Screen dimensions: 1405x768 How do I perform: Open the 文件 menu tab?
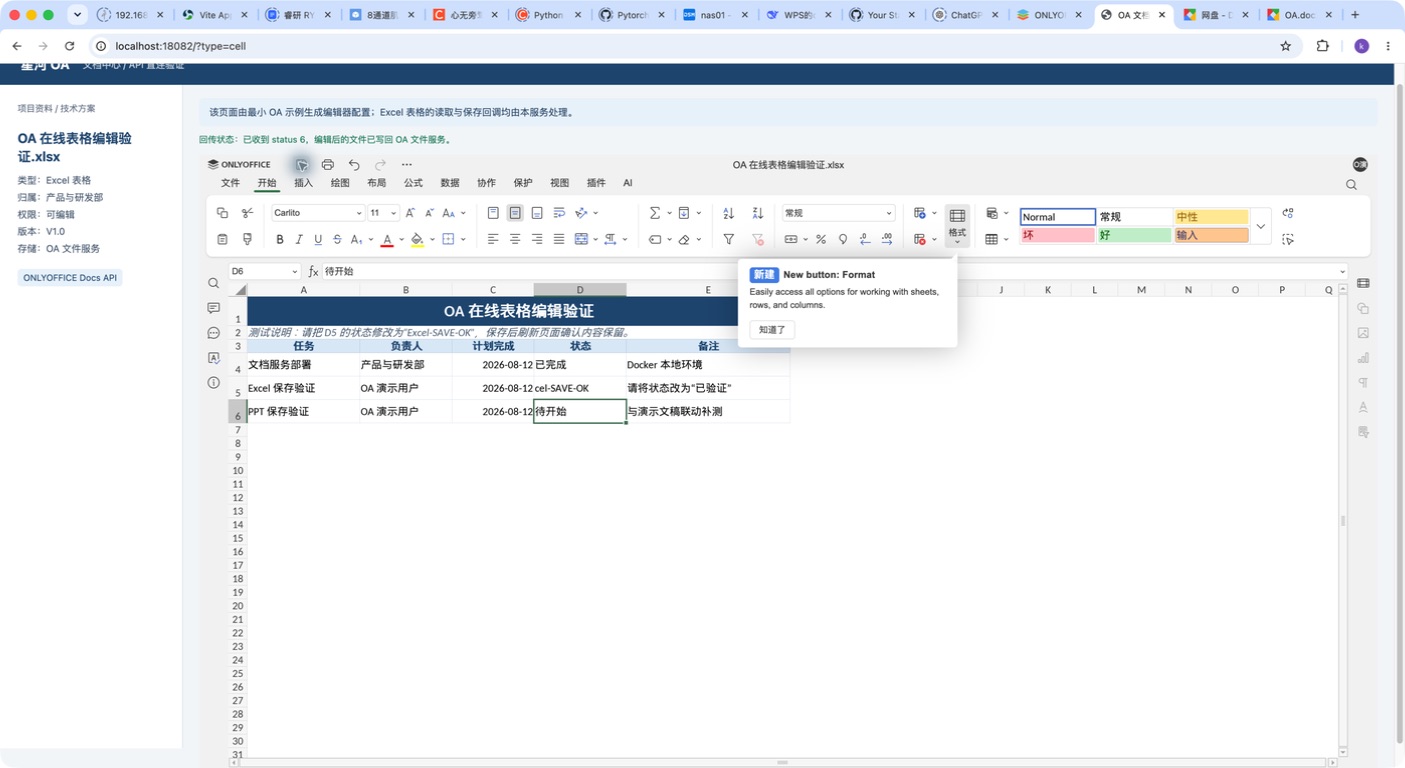[230, 183]
